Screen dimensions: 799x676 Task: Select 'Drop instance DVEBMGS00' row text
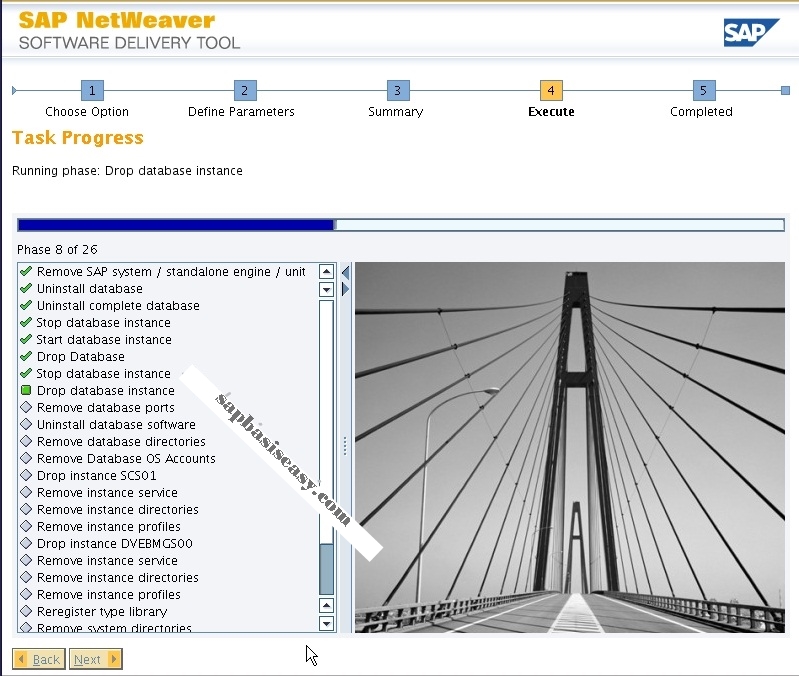point(115,543)
